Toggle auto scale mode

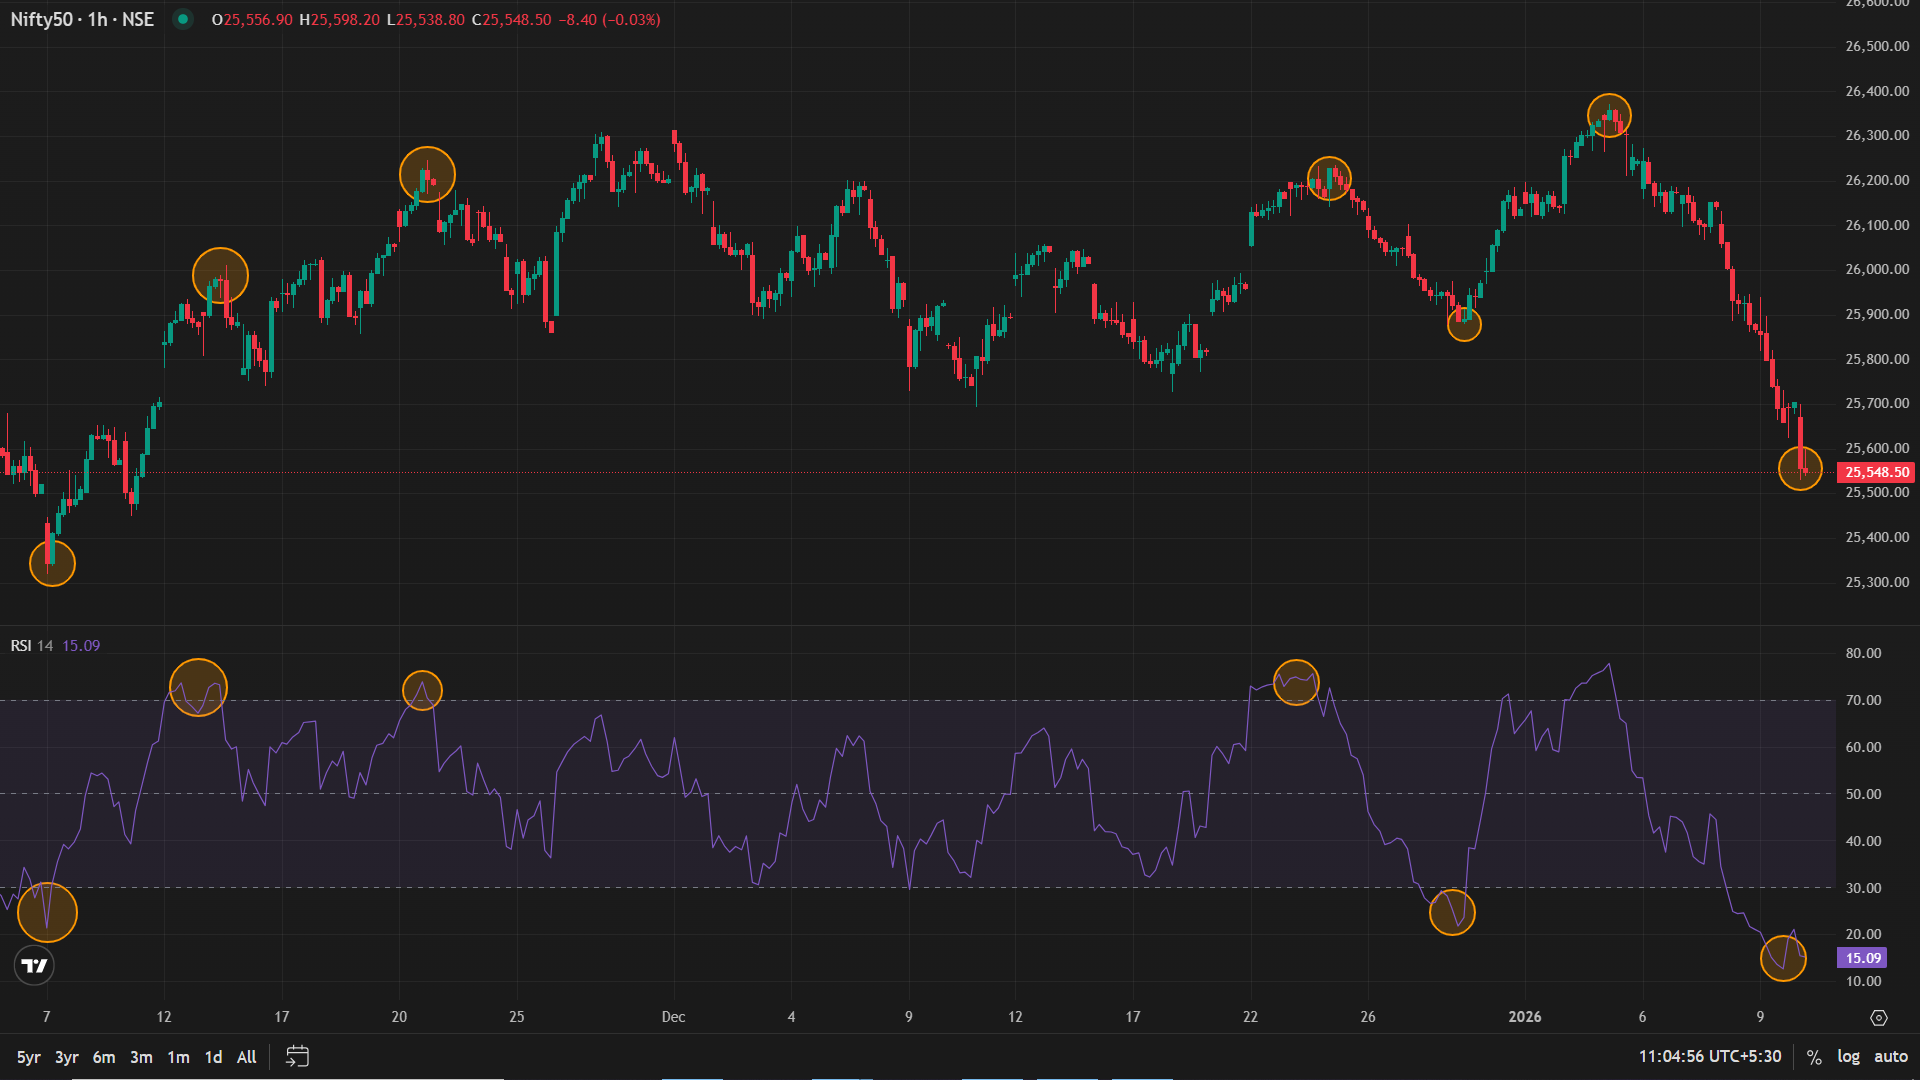[x=1890, y=1056]
